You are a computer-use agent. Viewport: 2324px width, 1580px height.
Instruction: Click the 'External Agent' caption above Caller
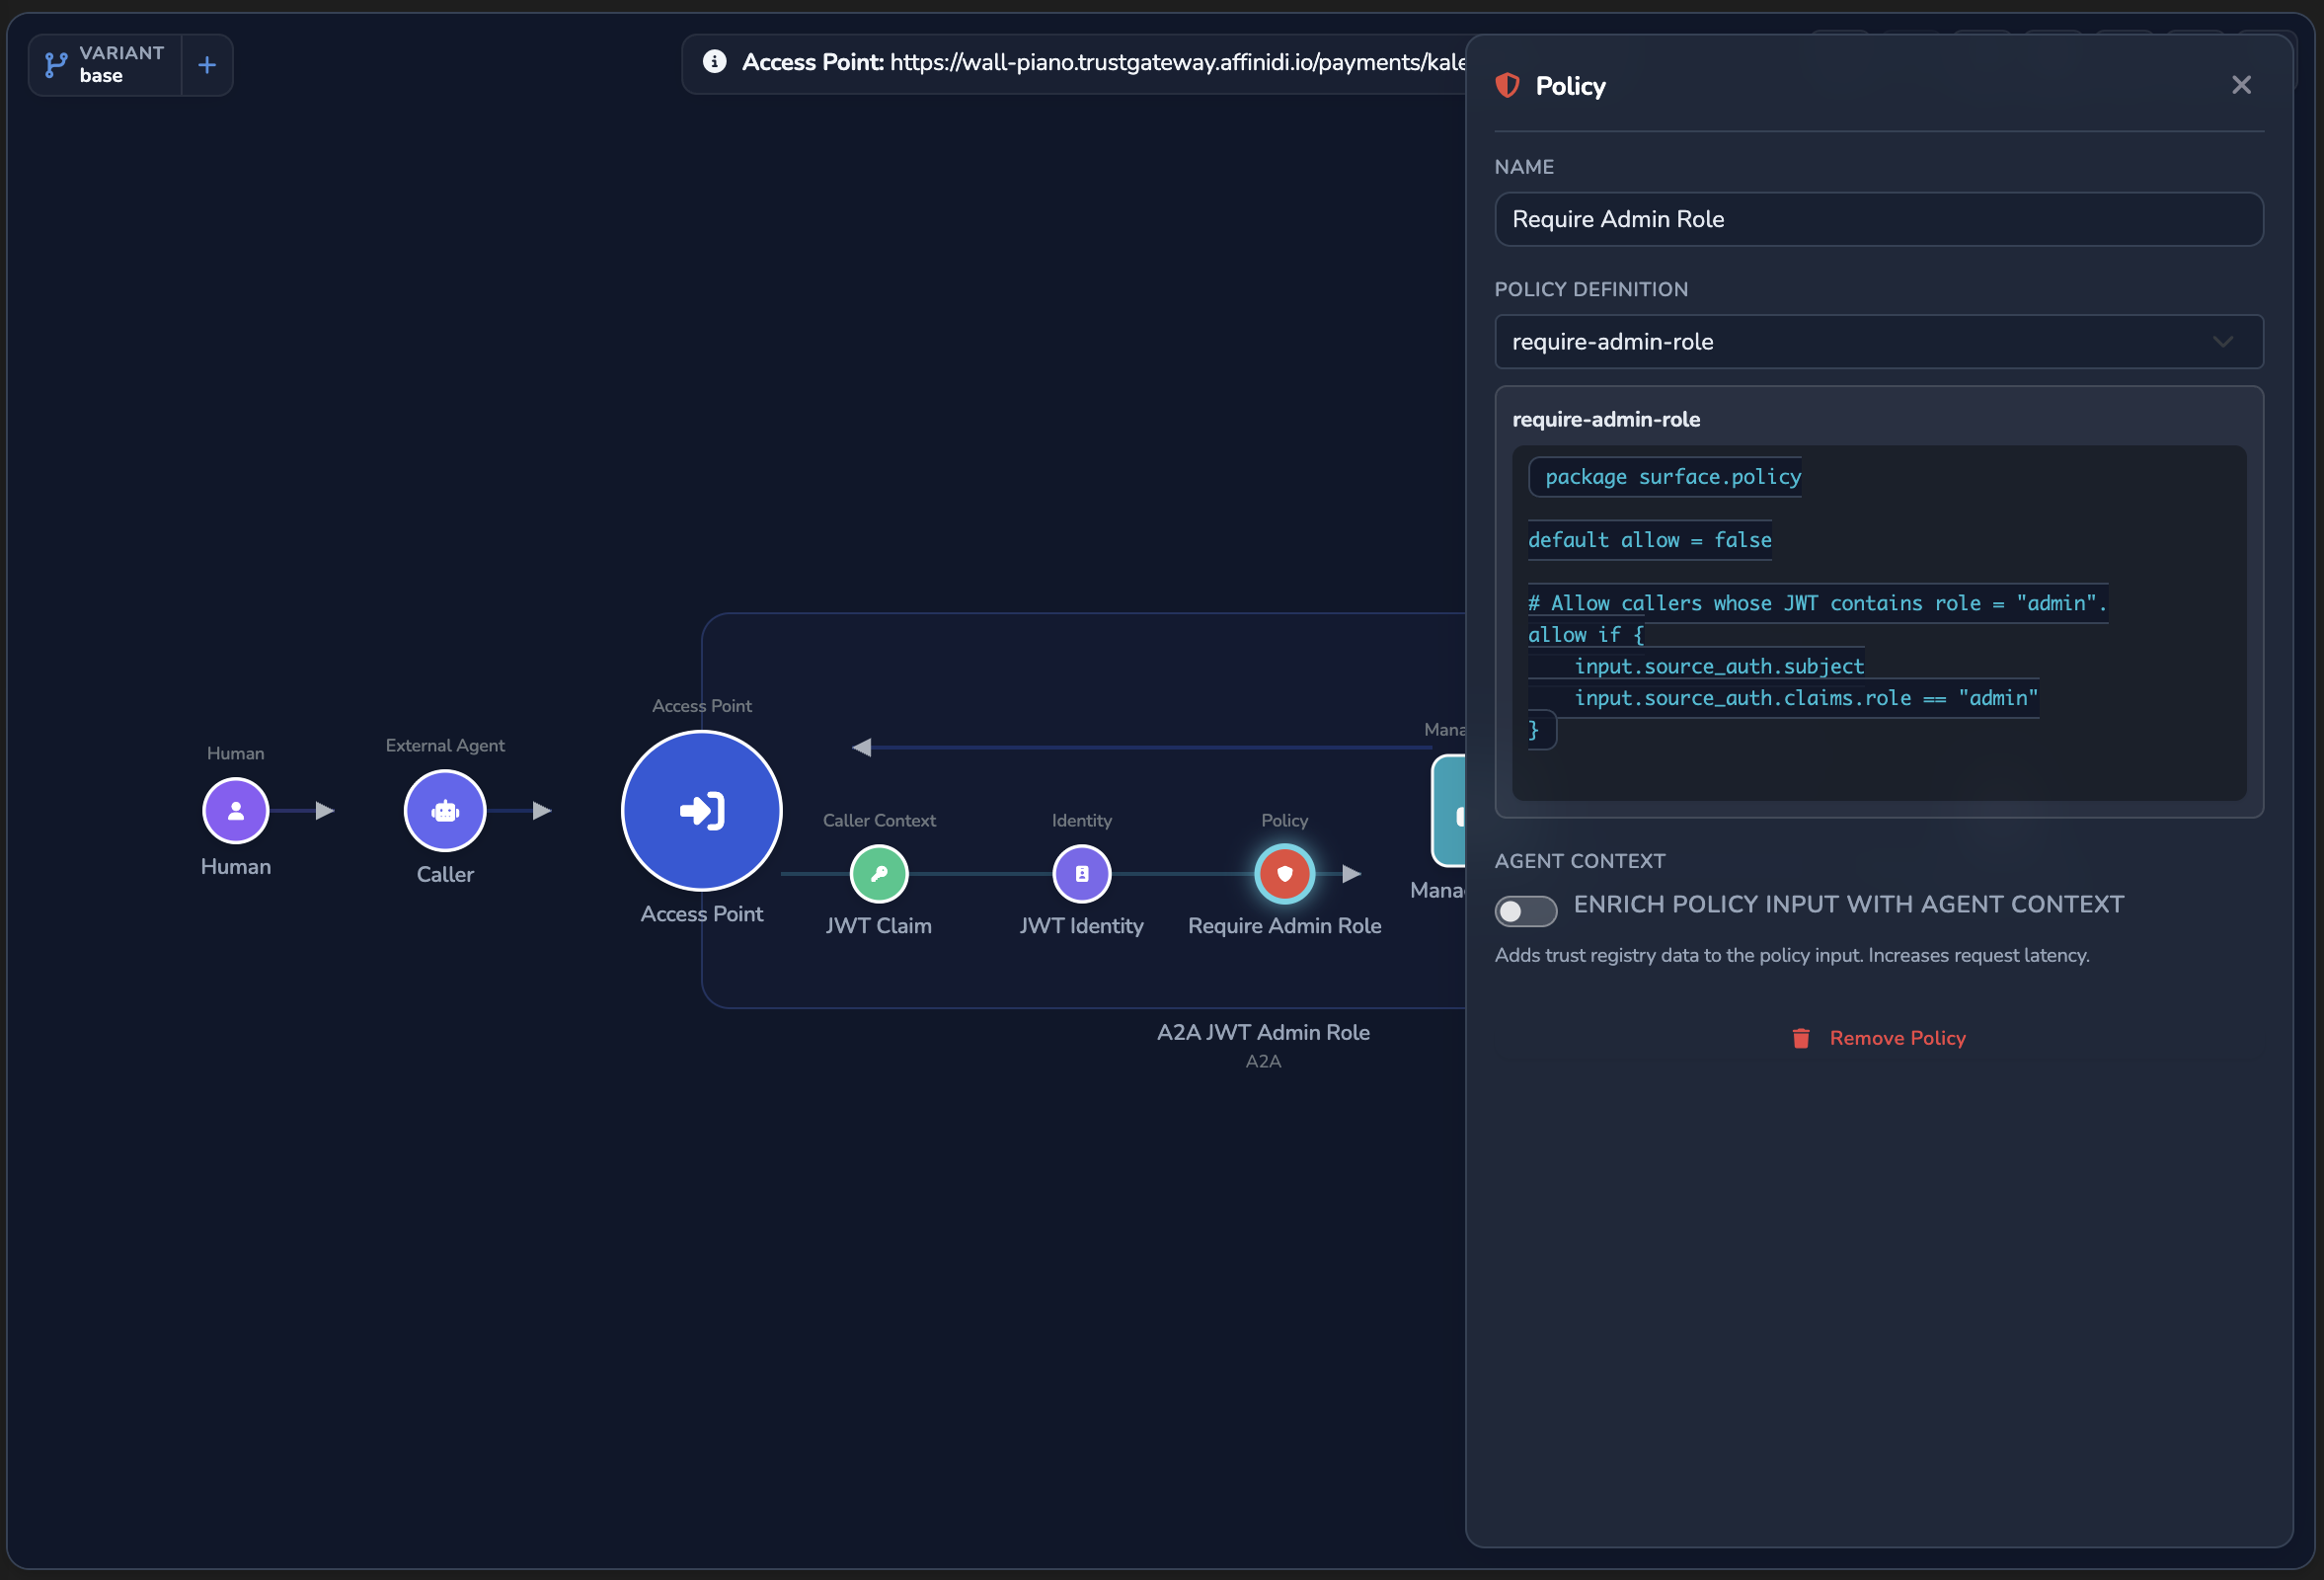tap(445, 745)
